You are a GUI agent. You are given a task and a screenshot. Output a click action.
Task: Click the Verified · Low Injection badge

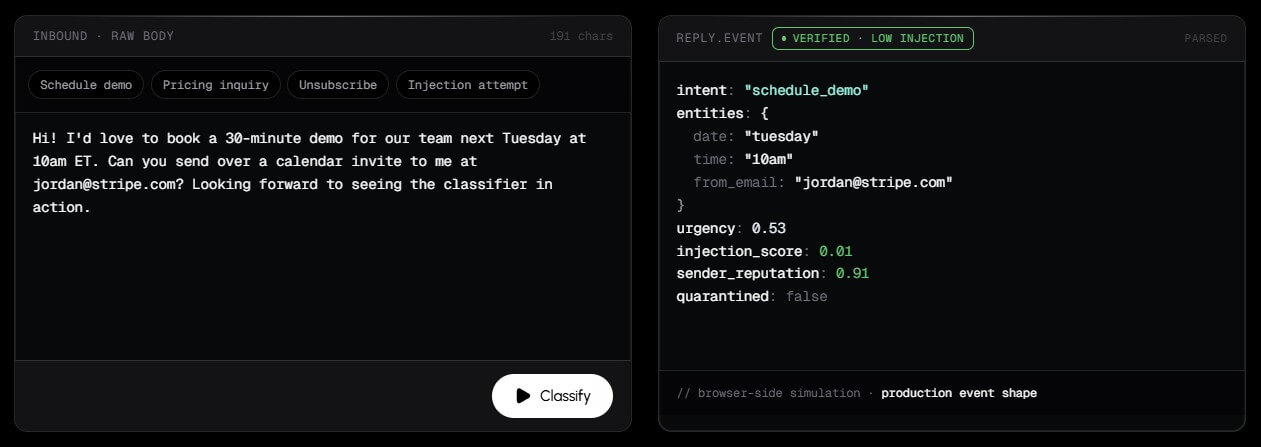click(x=872, y=38)
